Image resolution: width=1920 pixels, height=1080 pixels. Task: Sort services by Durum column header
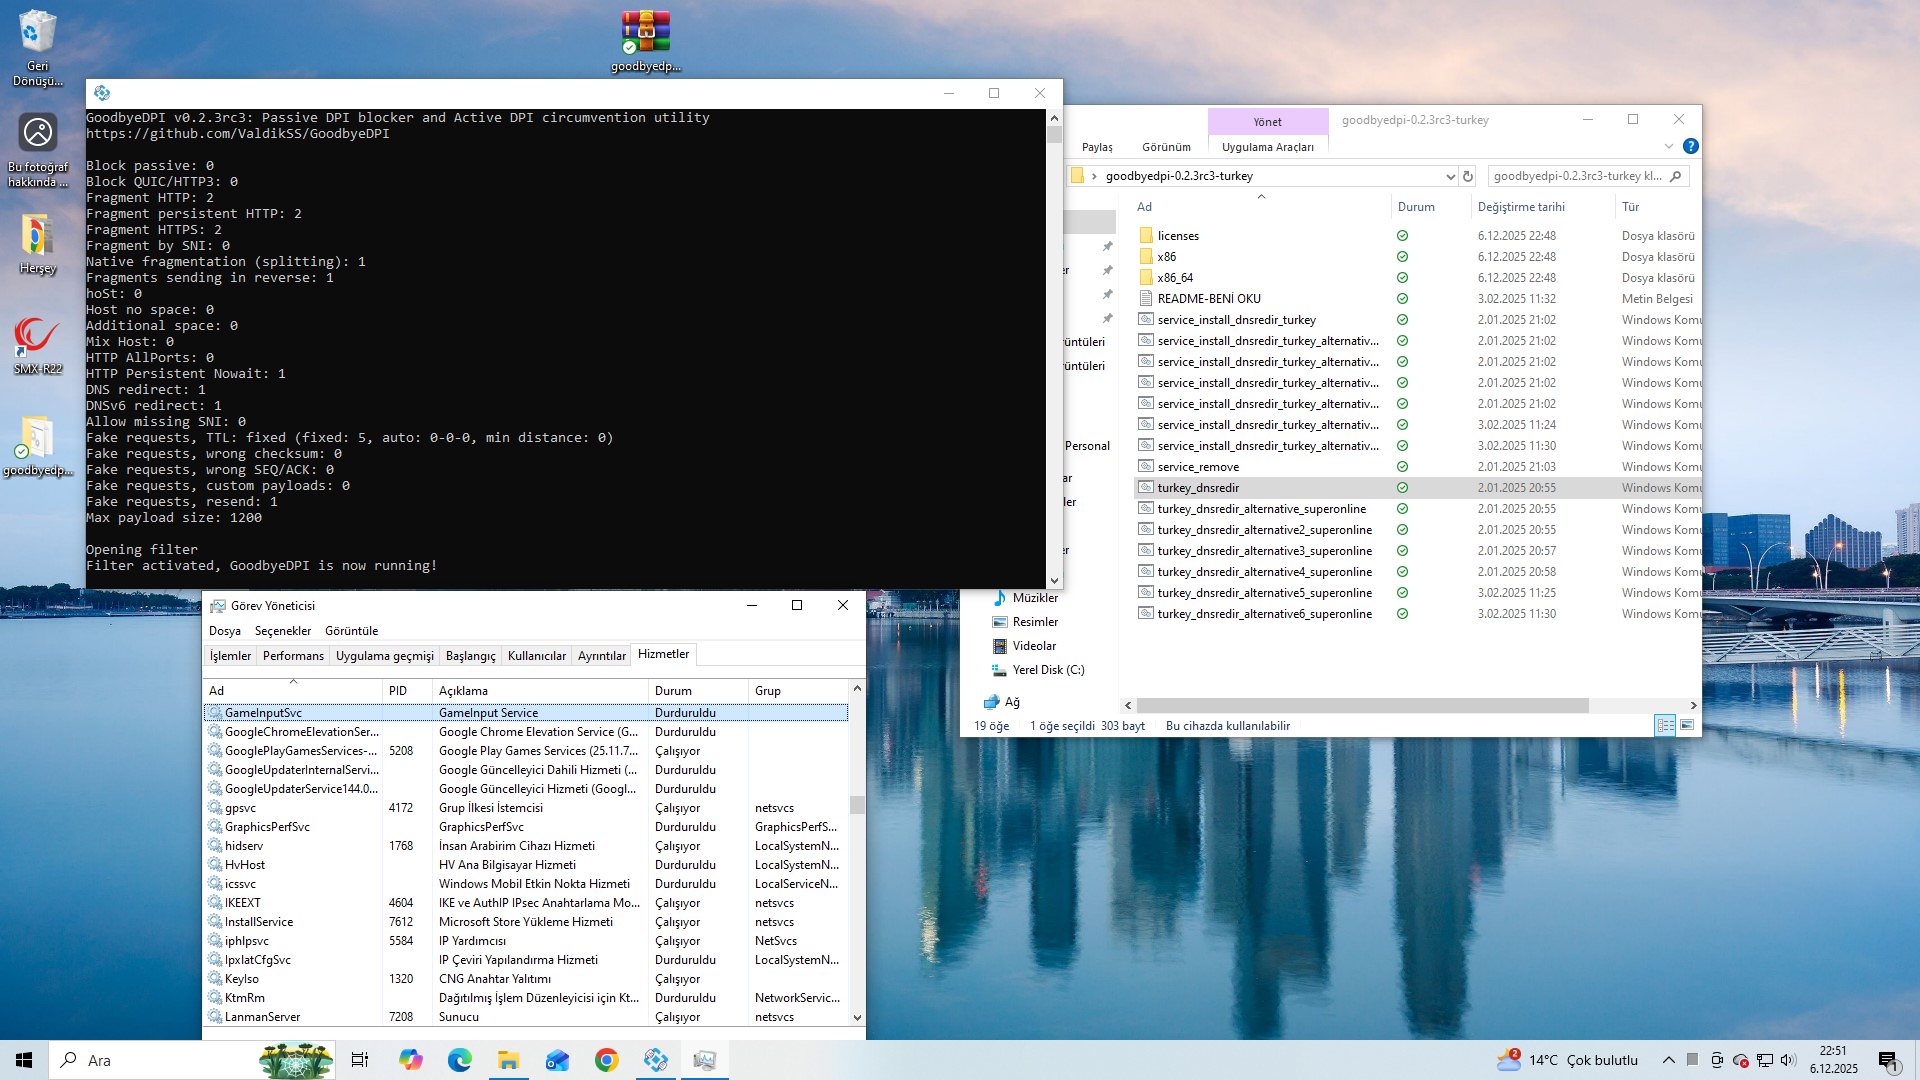pyautogui.click(x=674, y=691)
